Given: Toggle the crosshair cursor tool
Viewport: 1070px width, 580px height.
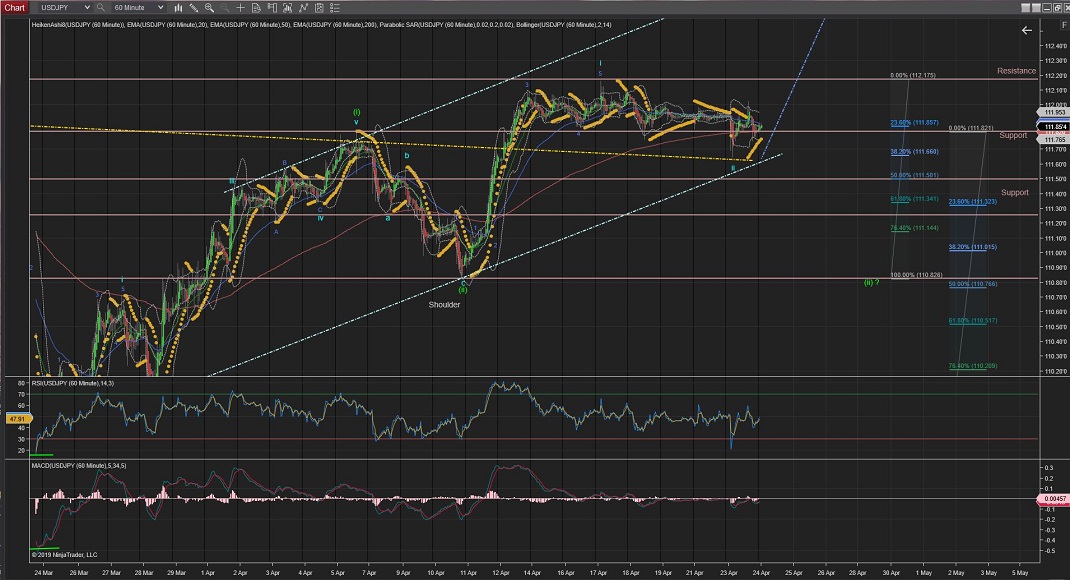Looking at the screenshot, I should 240,7.
